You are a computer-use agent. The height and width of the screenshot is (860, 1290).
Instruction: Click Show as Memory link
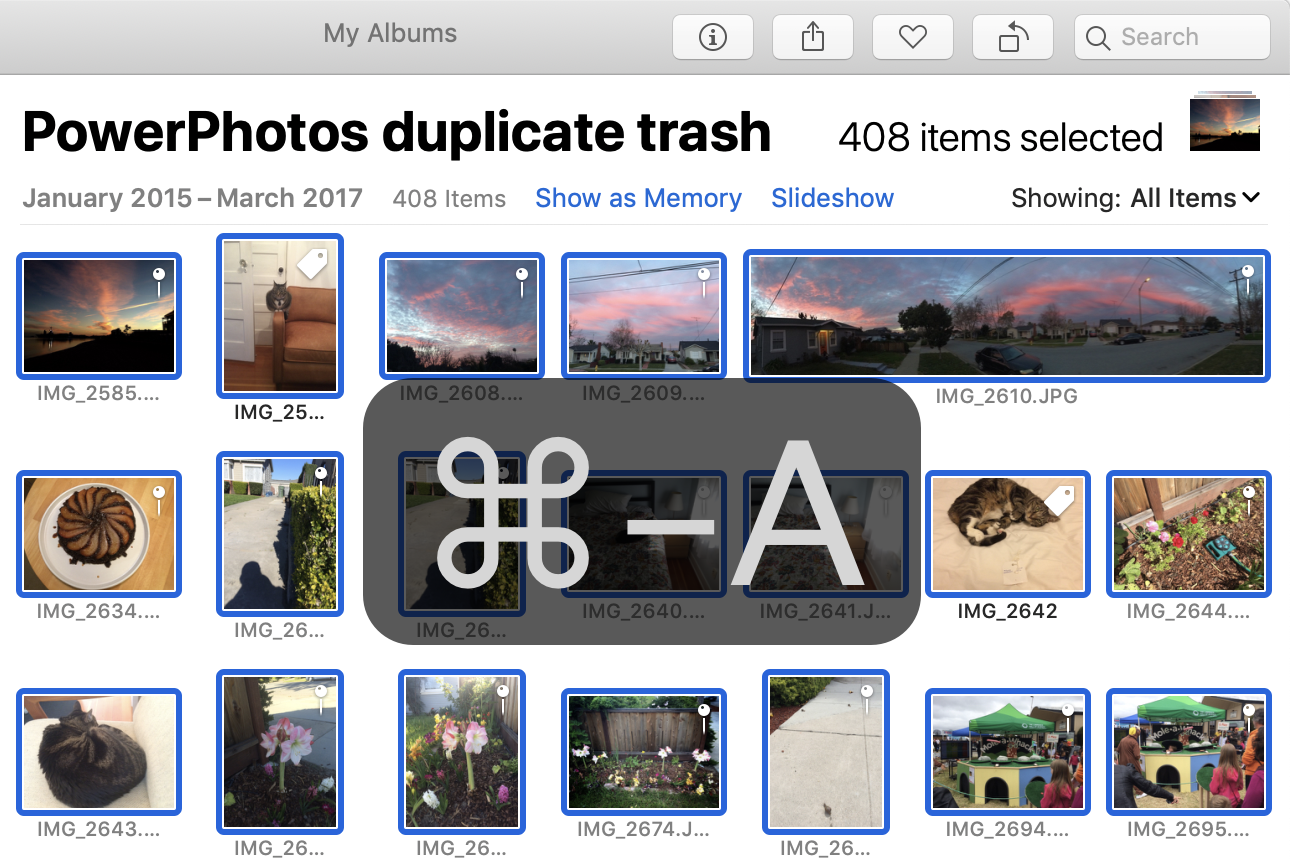tap(638, 198)
